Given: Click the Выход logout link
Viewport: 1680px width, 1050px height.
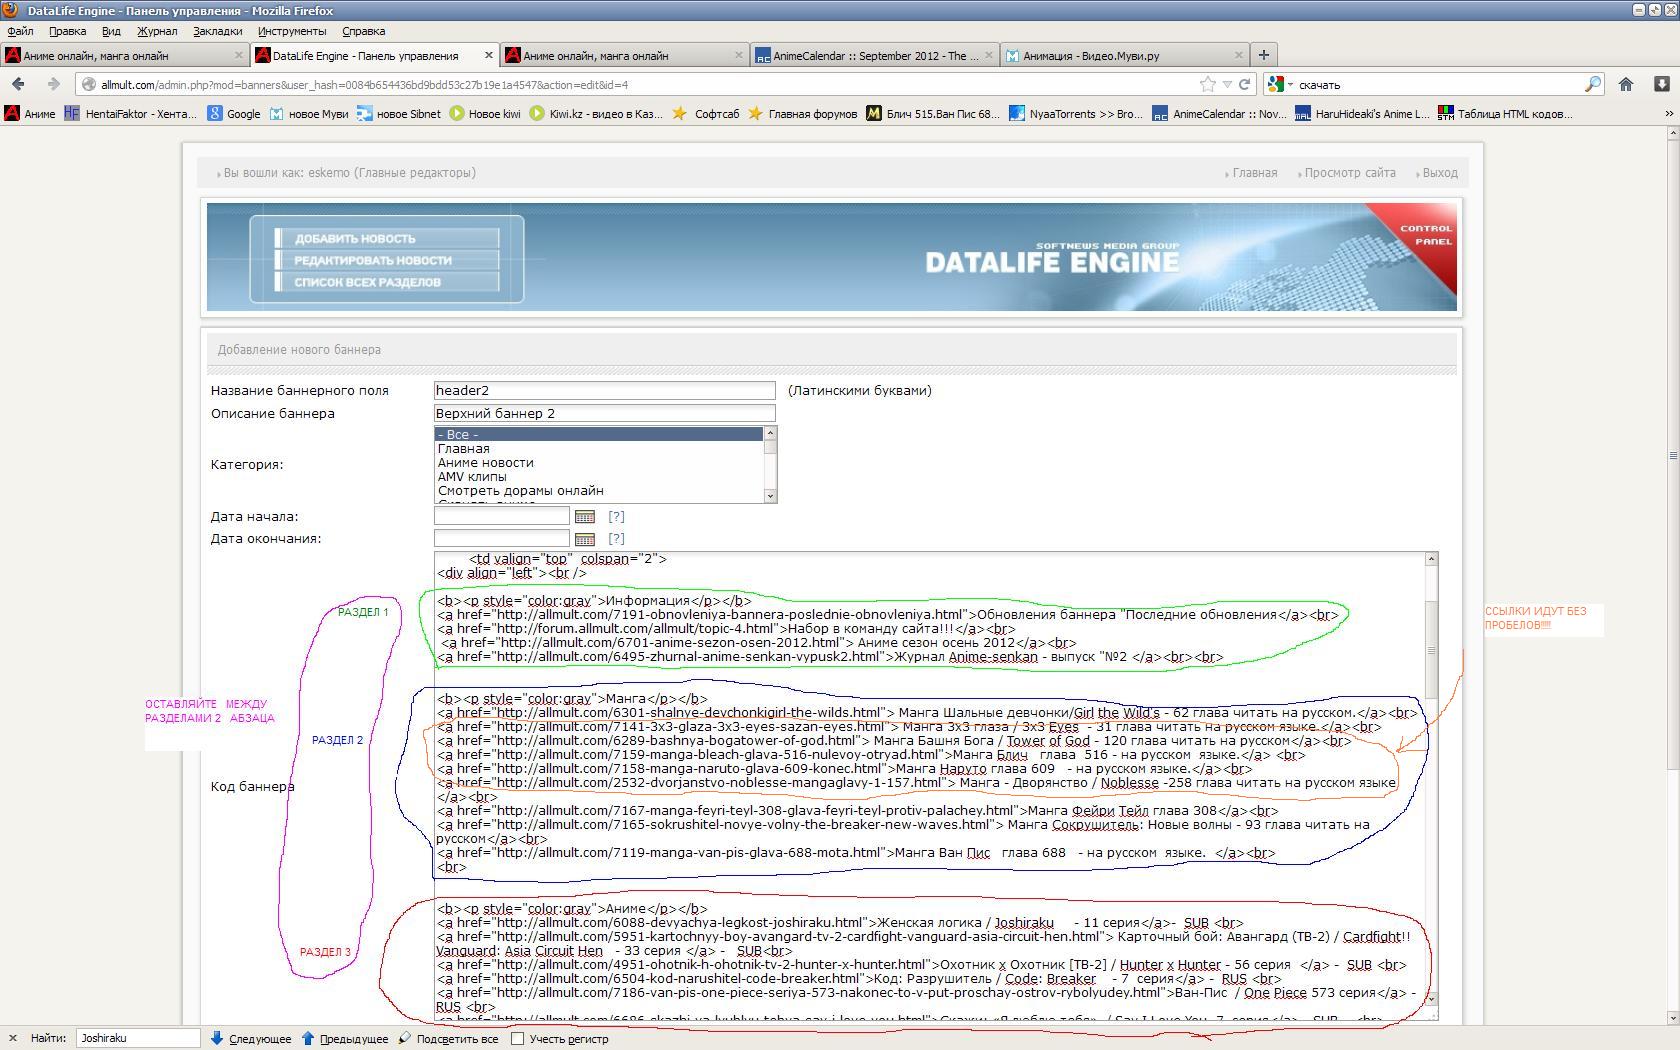Looking at the screenshot, I should [x=1439, y=173].
